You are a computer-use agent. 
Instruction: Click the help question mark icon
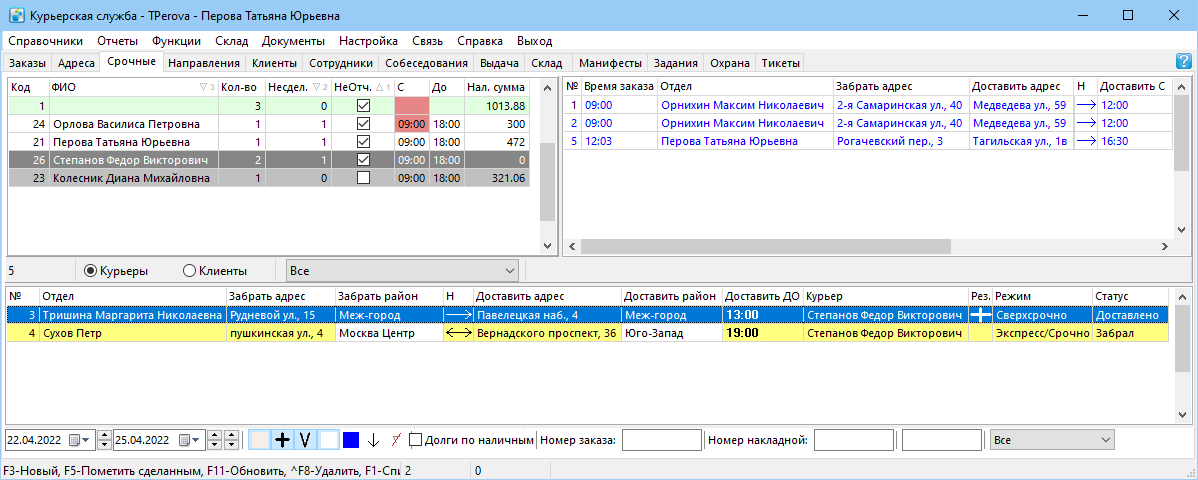coord(1183,62)
